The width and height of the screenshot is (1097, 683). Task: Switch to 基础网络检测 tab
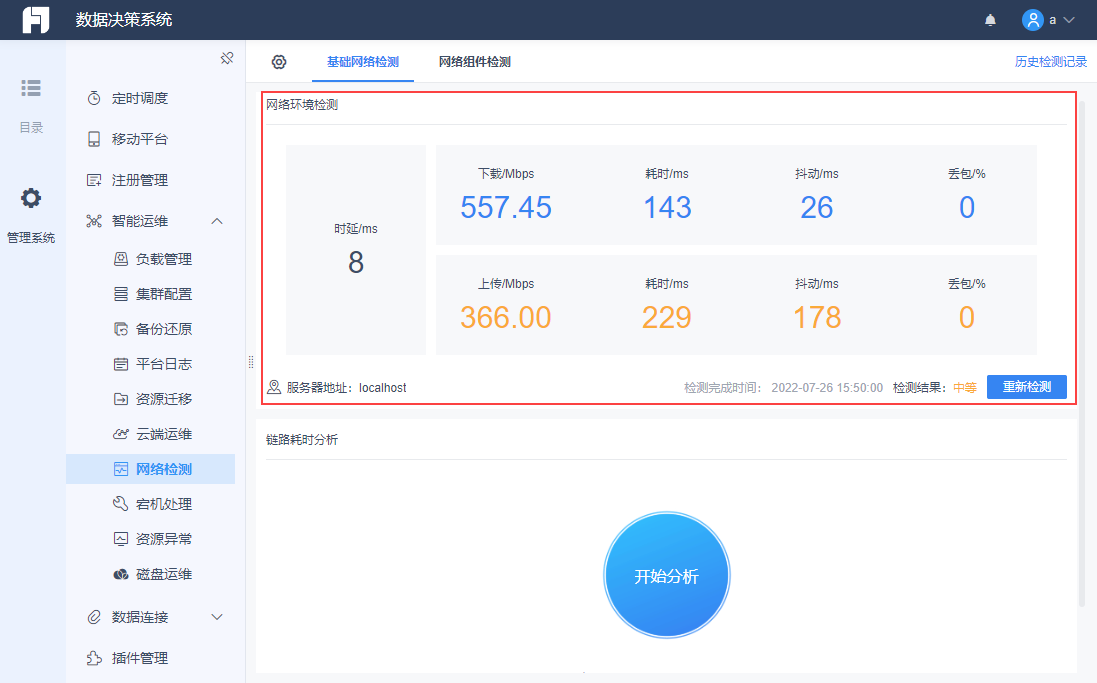362,62
